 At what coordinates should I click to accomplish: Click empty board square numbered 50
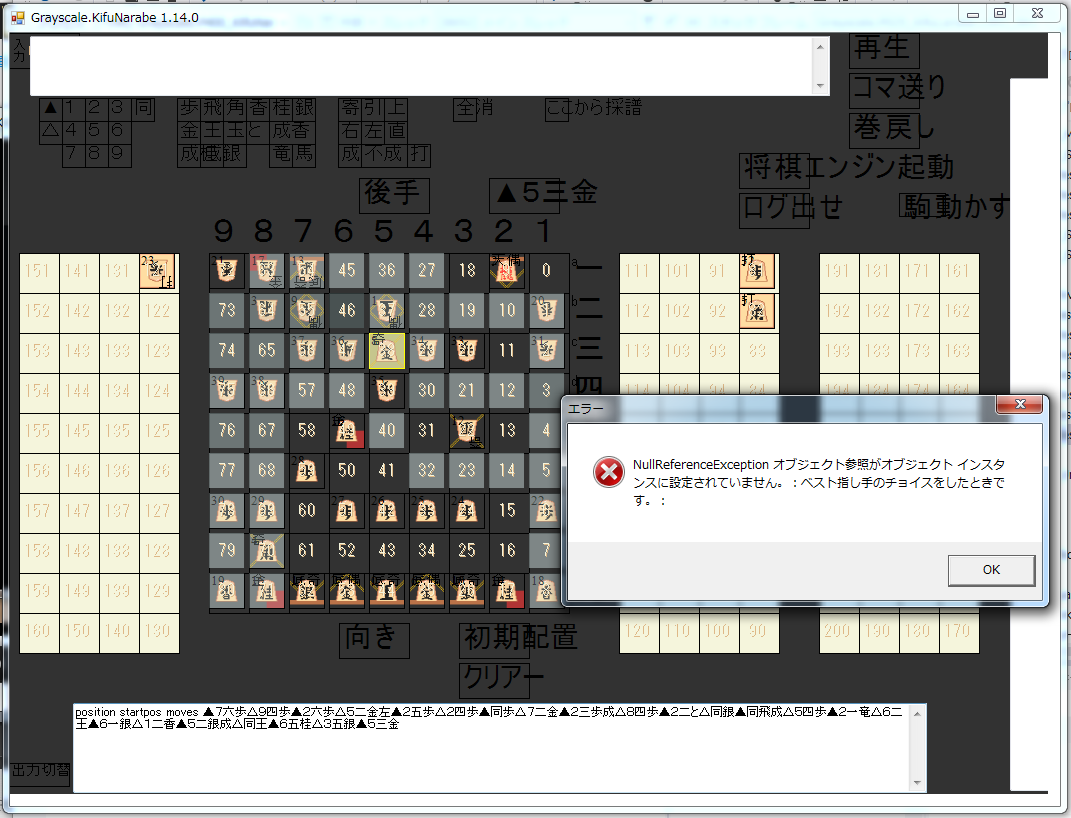[346, 470]
